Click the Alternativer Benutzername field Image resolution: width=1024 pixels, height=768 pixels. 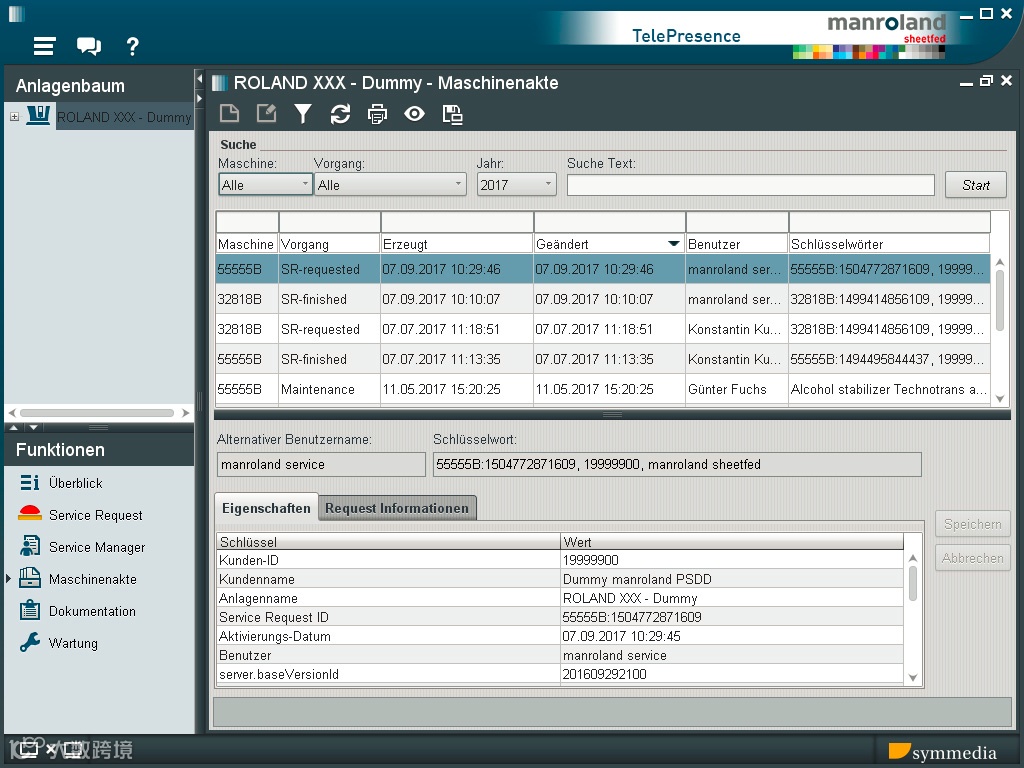[x=321, y=464]
